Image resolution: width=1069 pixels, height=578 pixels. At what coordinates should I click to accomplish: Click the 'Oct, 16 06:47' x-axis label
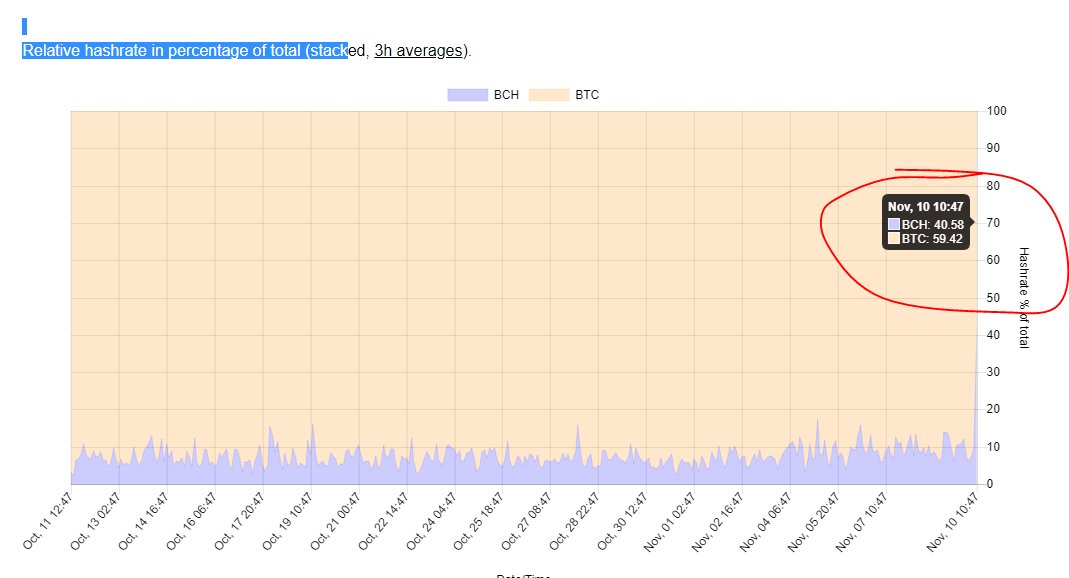point(191,521)
